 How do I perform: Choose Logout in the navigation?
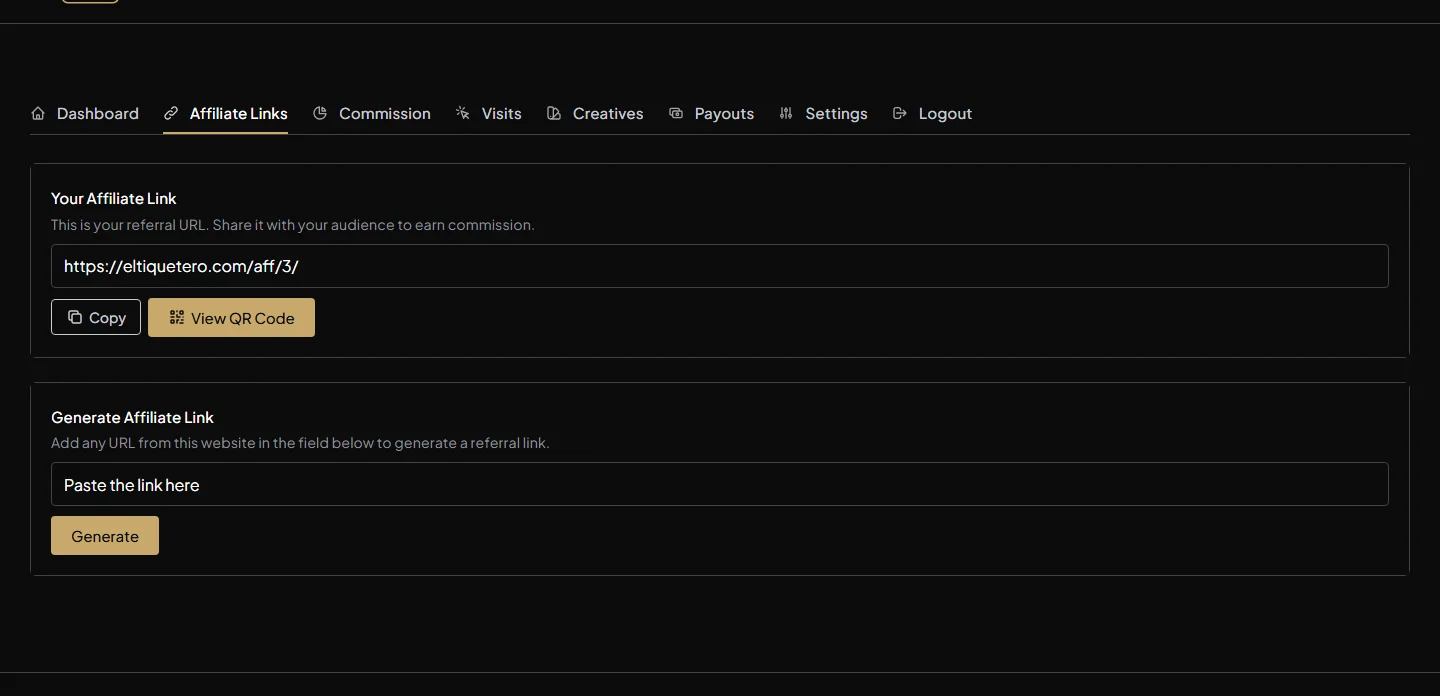[x=933, y=114]
